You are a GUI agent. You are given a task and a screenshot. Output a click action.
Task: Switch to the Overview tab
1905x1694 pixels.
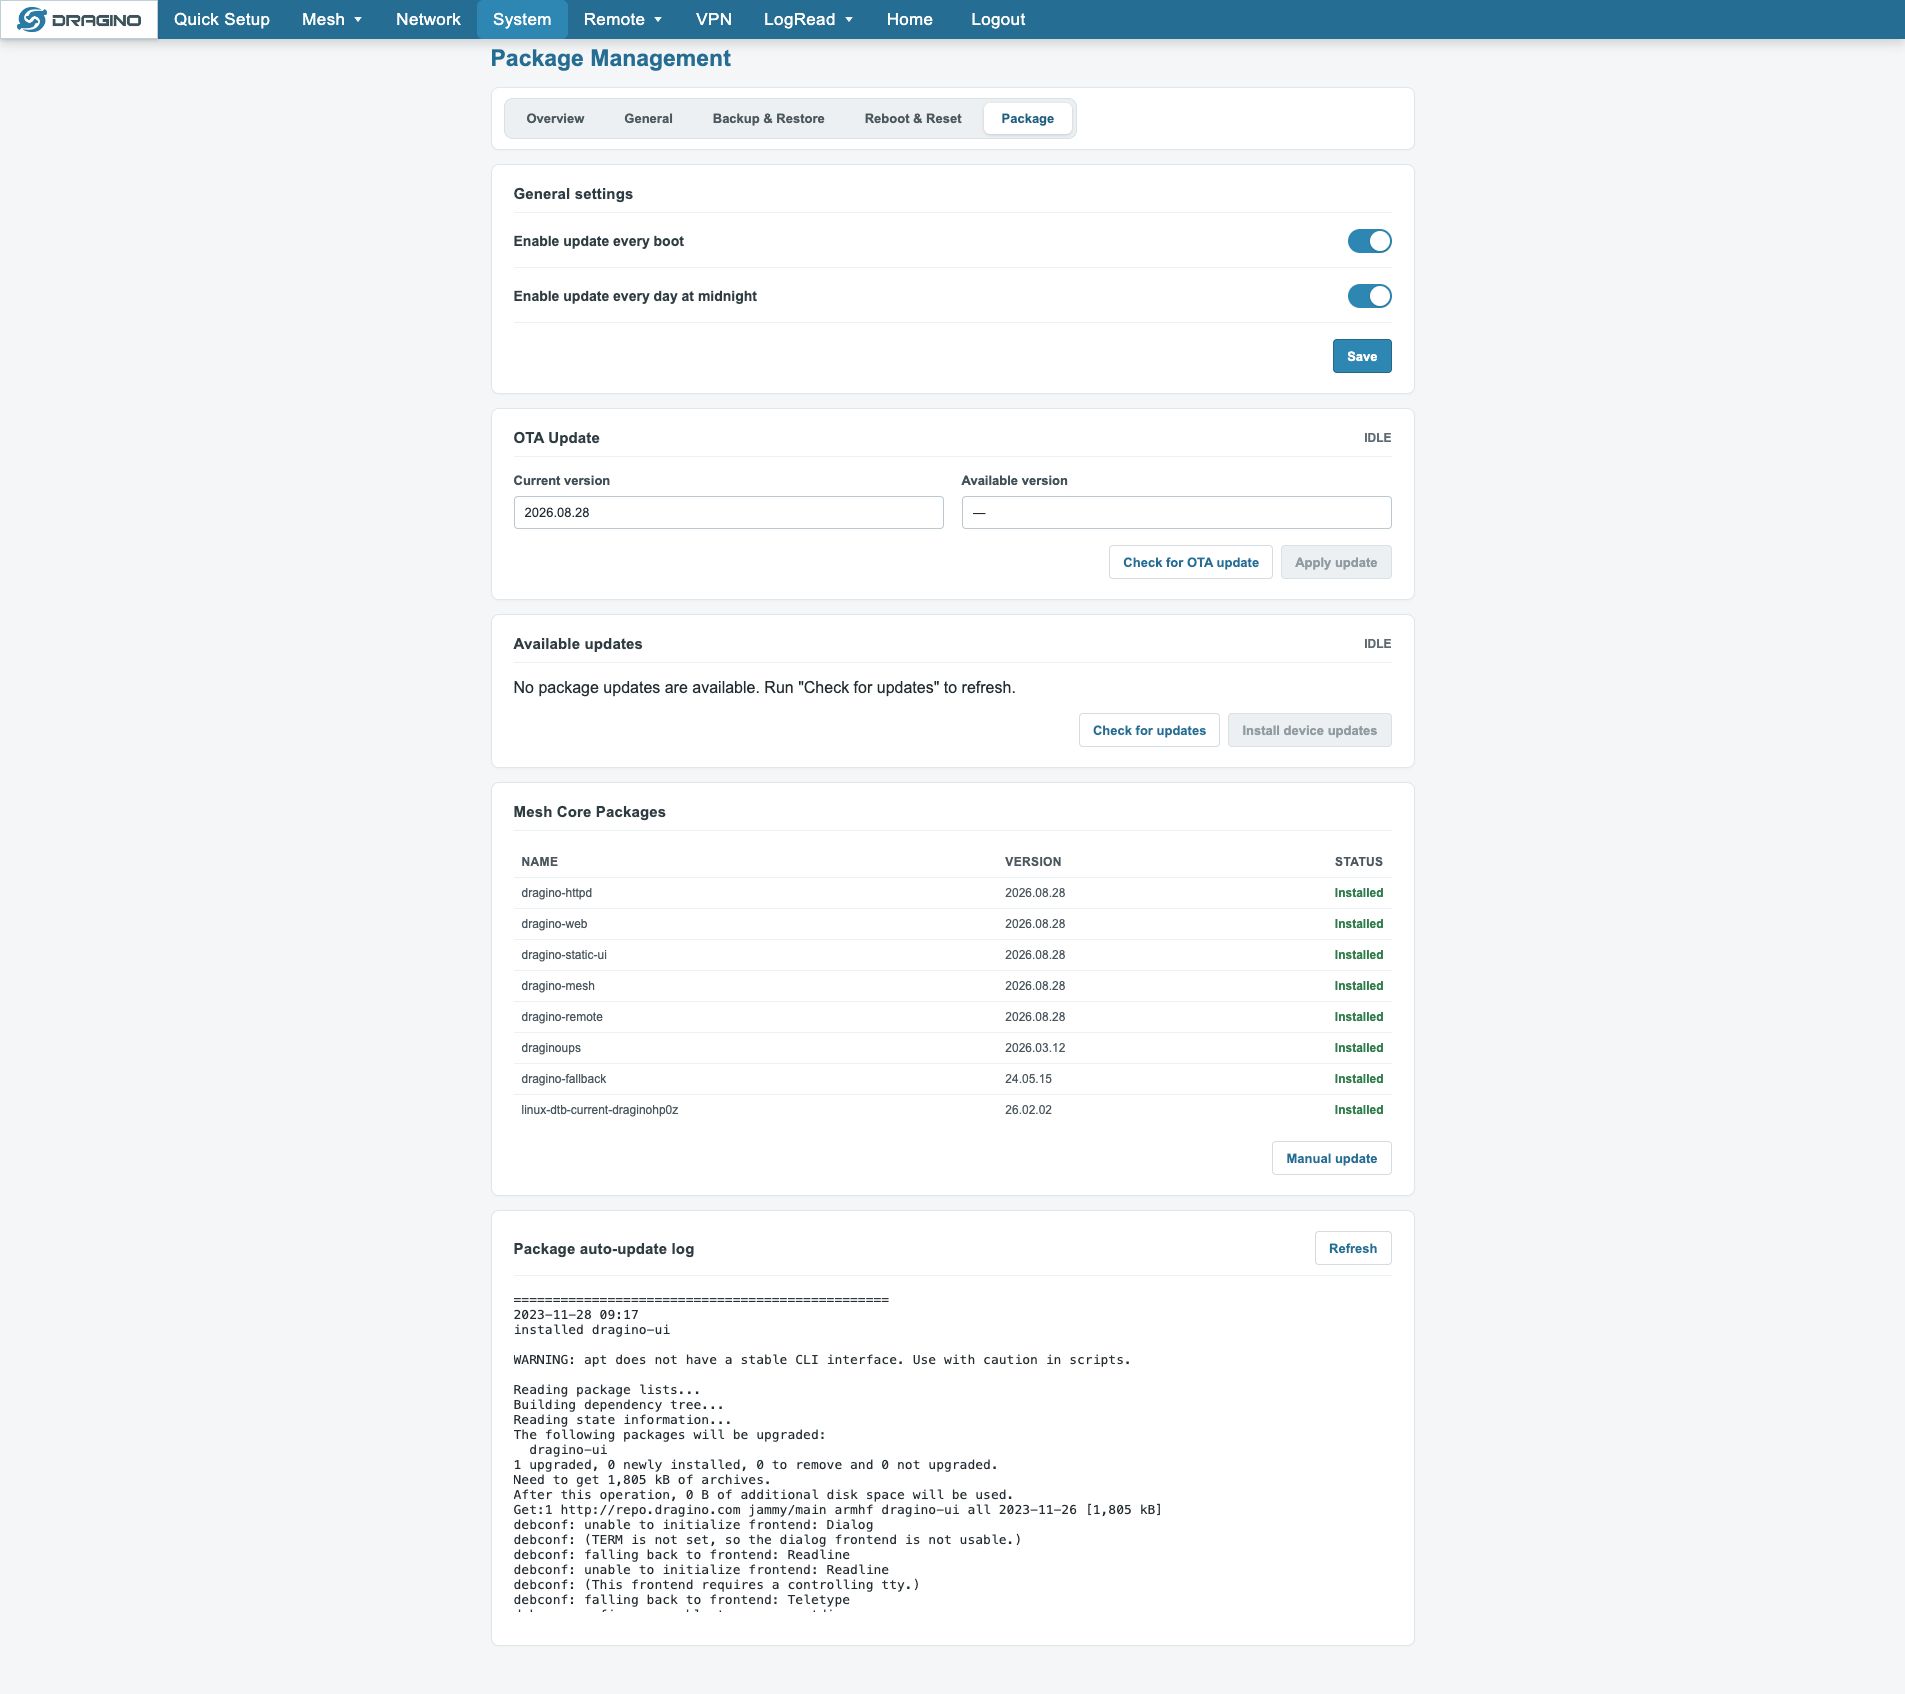(x=555, y=118)
